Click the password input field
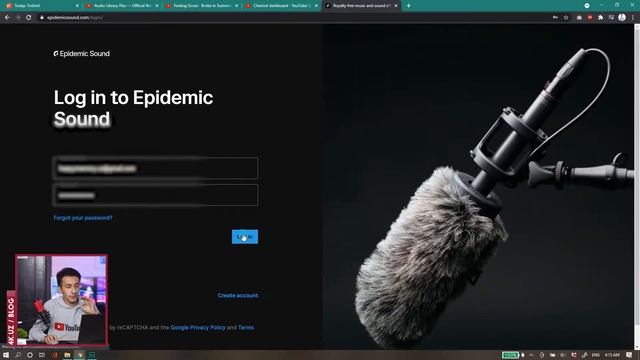The image size is (640, 360). (x=156, y=195)
